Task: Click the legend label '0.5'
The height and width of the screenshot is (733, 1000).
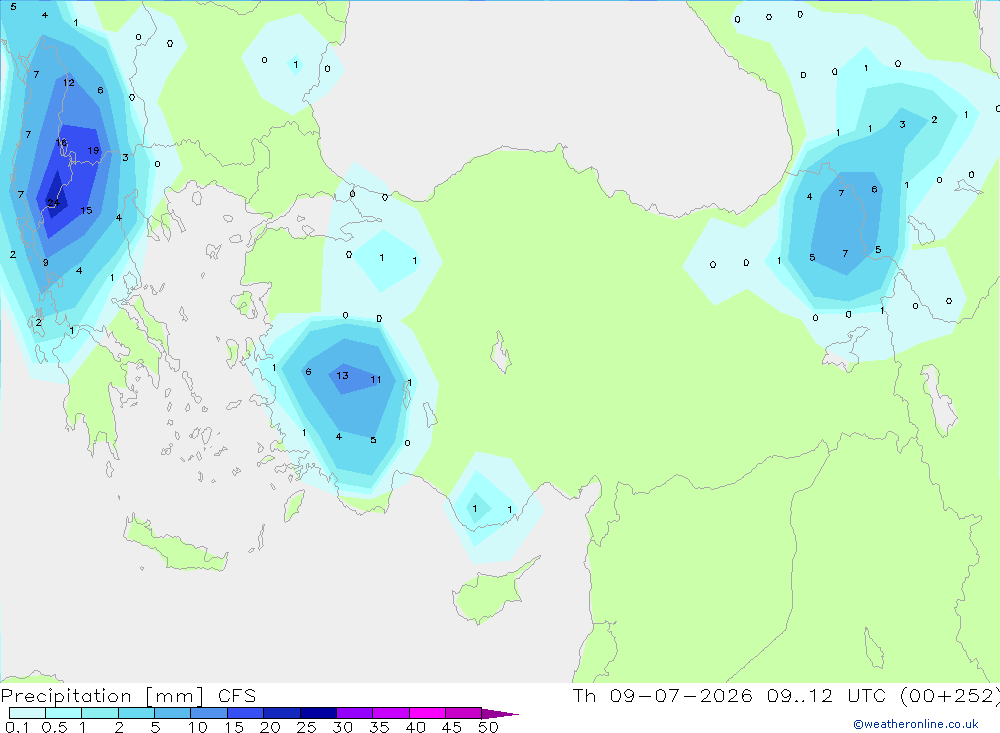Action: (54, 727)
